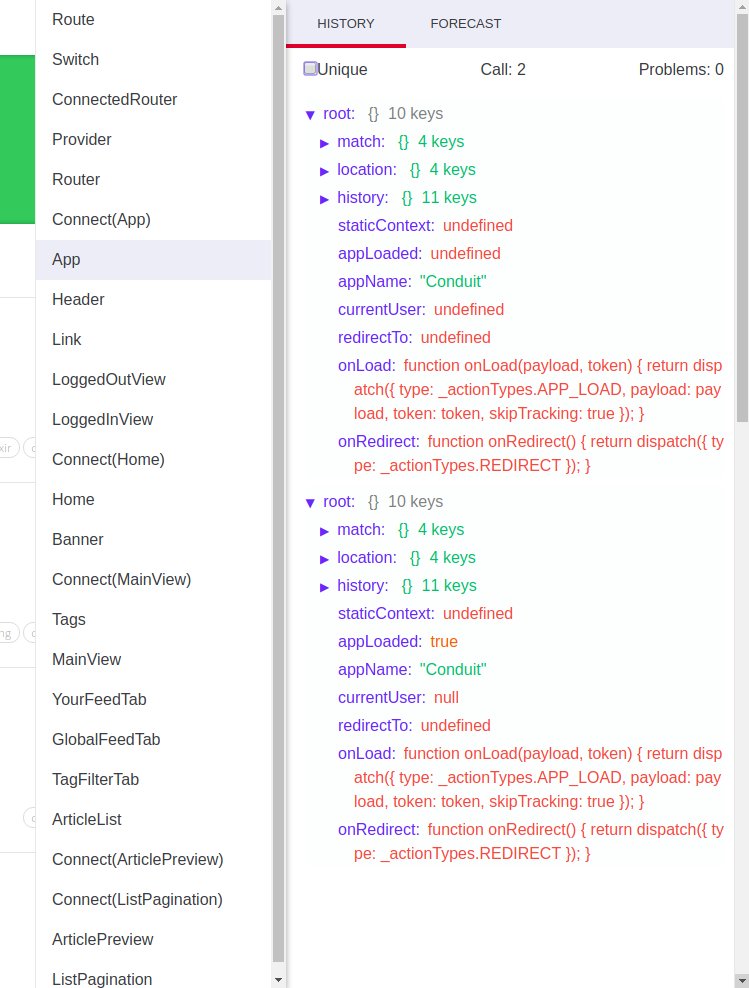This screenshot has width=749, height=988.
Task: Select Connect(App) component
Action: pos(154,219)
